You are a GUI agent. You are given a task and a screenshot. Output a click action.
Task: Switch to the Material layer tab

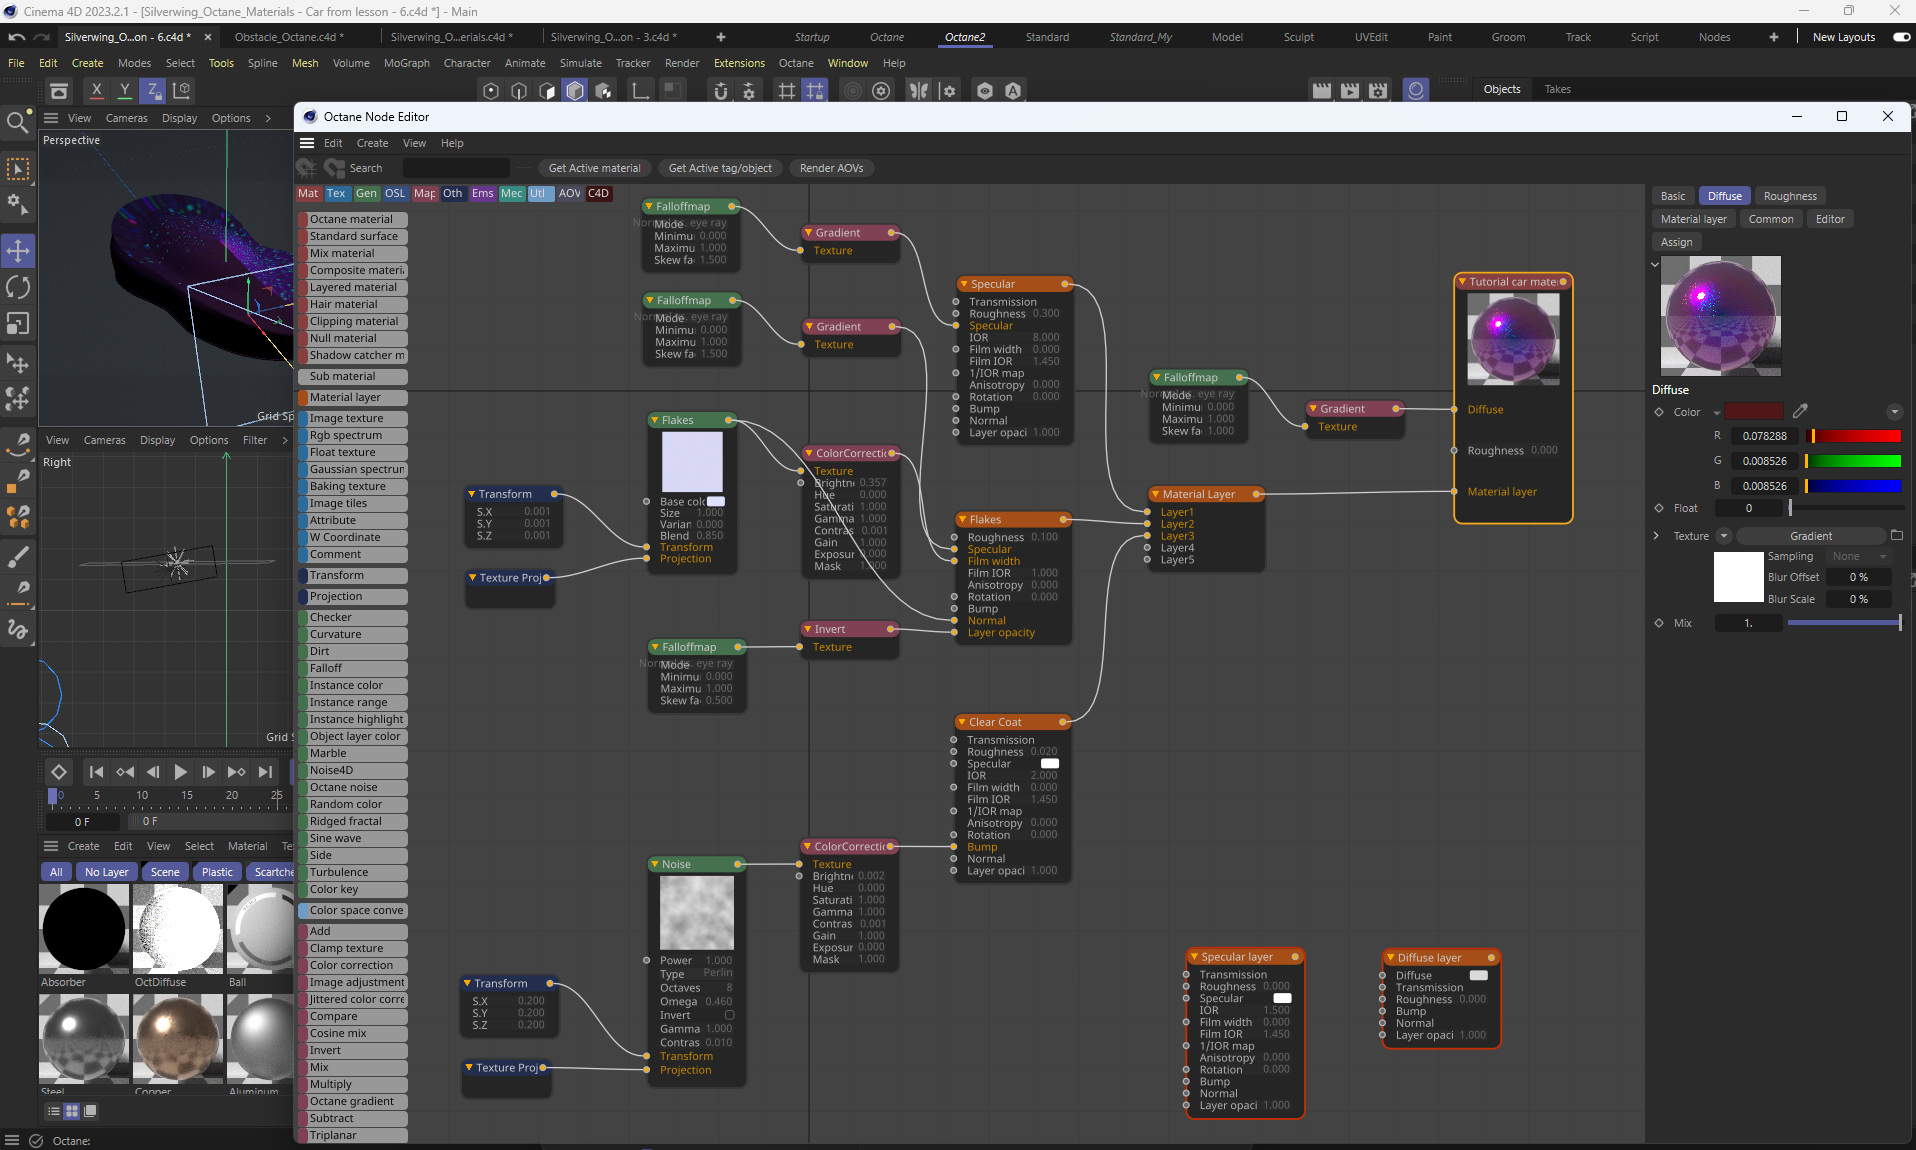(1693, 219)
